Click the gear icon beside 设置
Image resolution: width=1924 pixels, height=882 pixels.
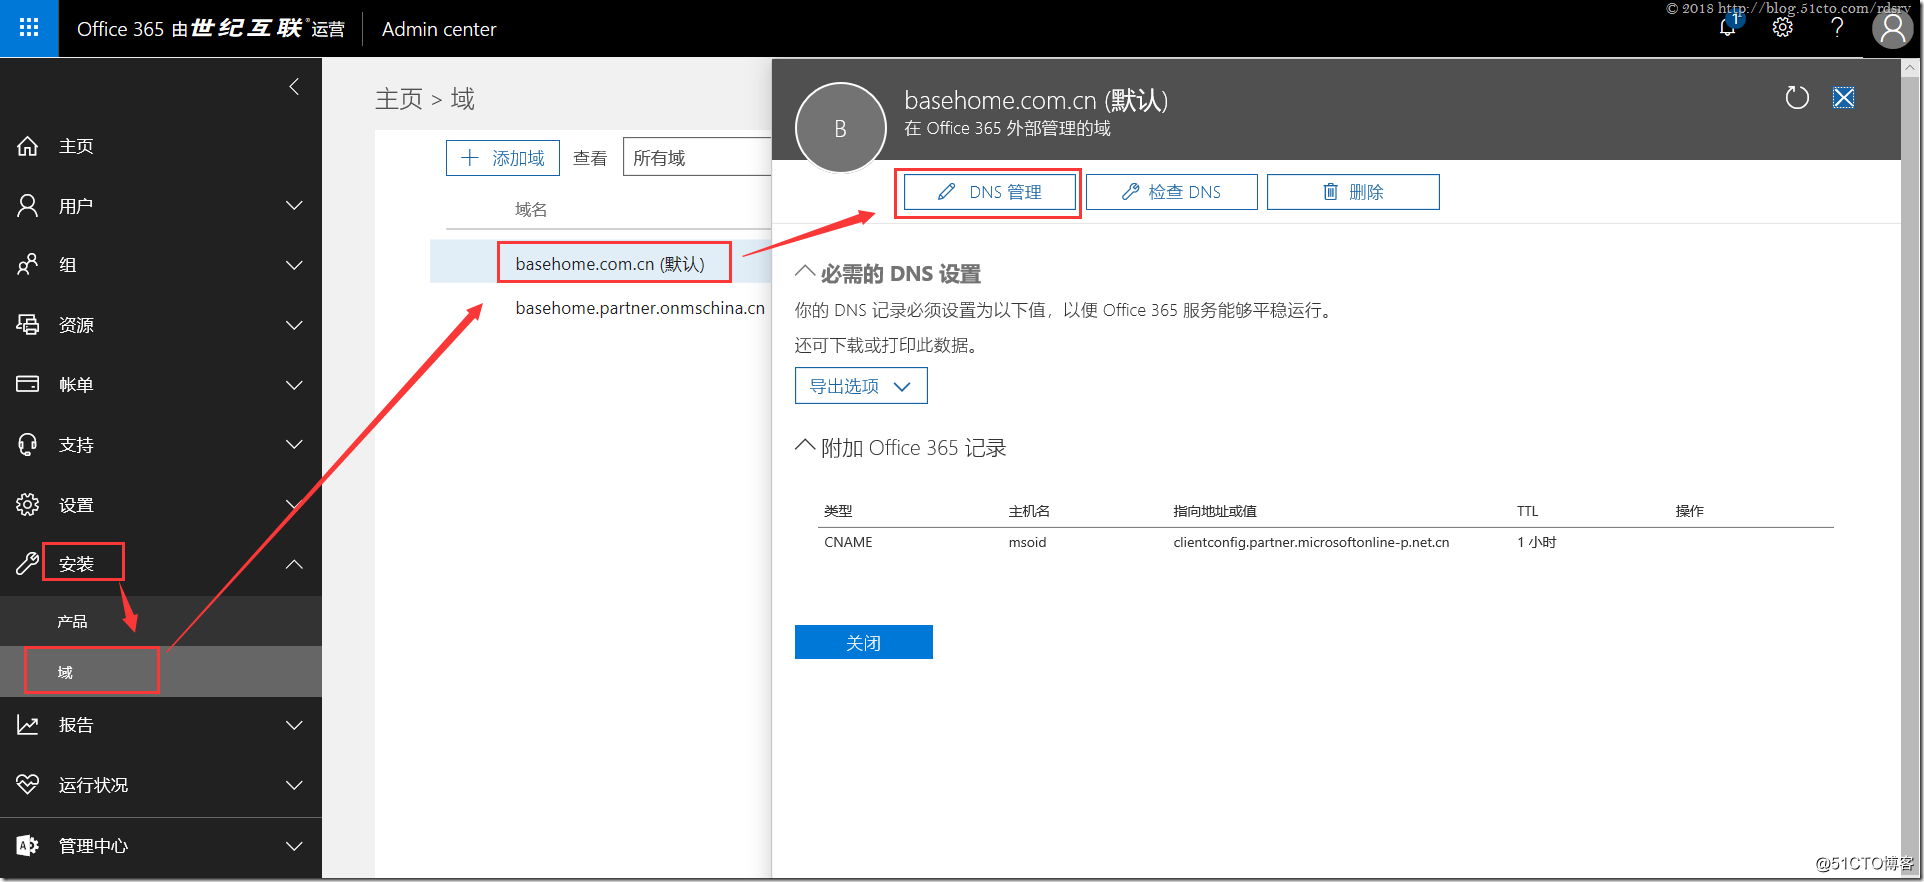point(28,505)
